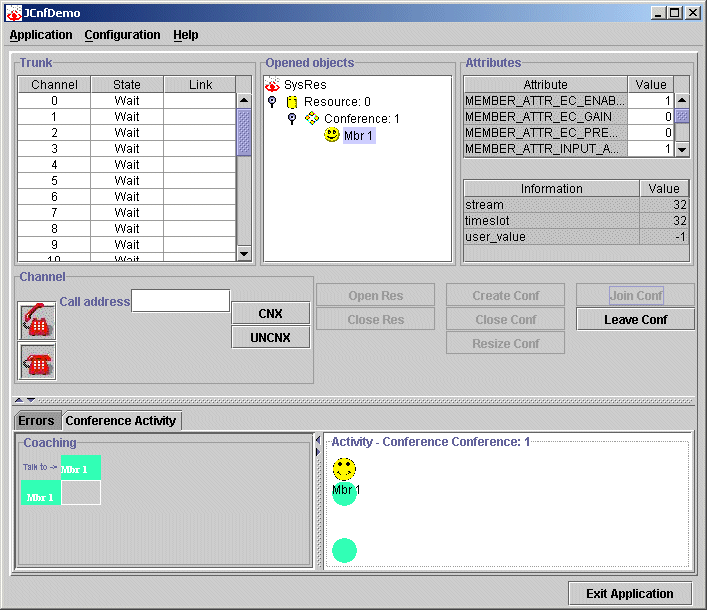Click the CNX button
This screenshot has height=610, width=707.
[x=270, y=314]
